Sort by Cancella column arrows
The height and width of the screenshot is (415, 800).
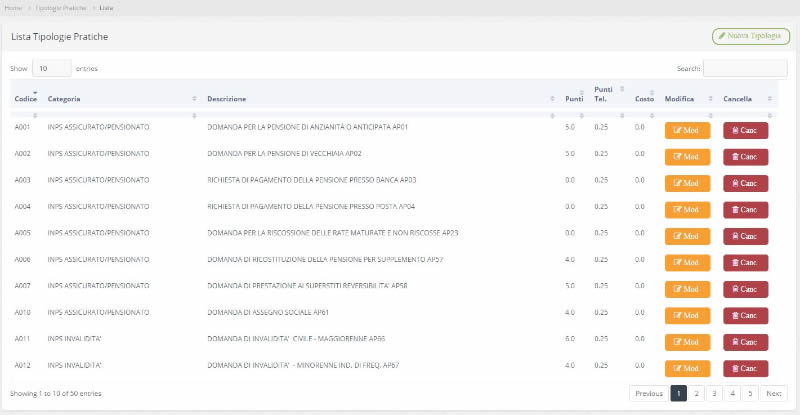769,99
